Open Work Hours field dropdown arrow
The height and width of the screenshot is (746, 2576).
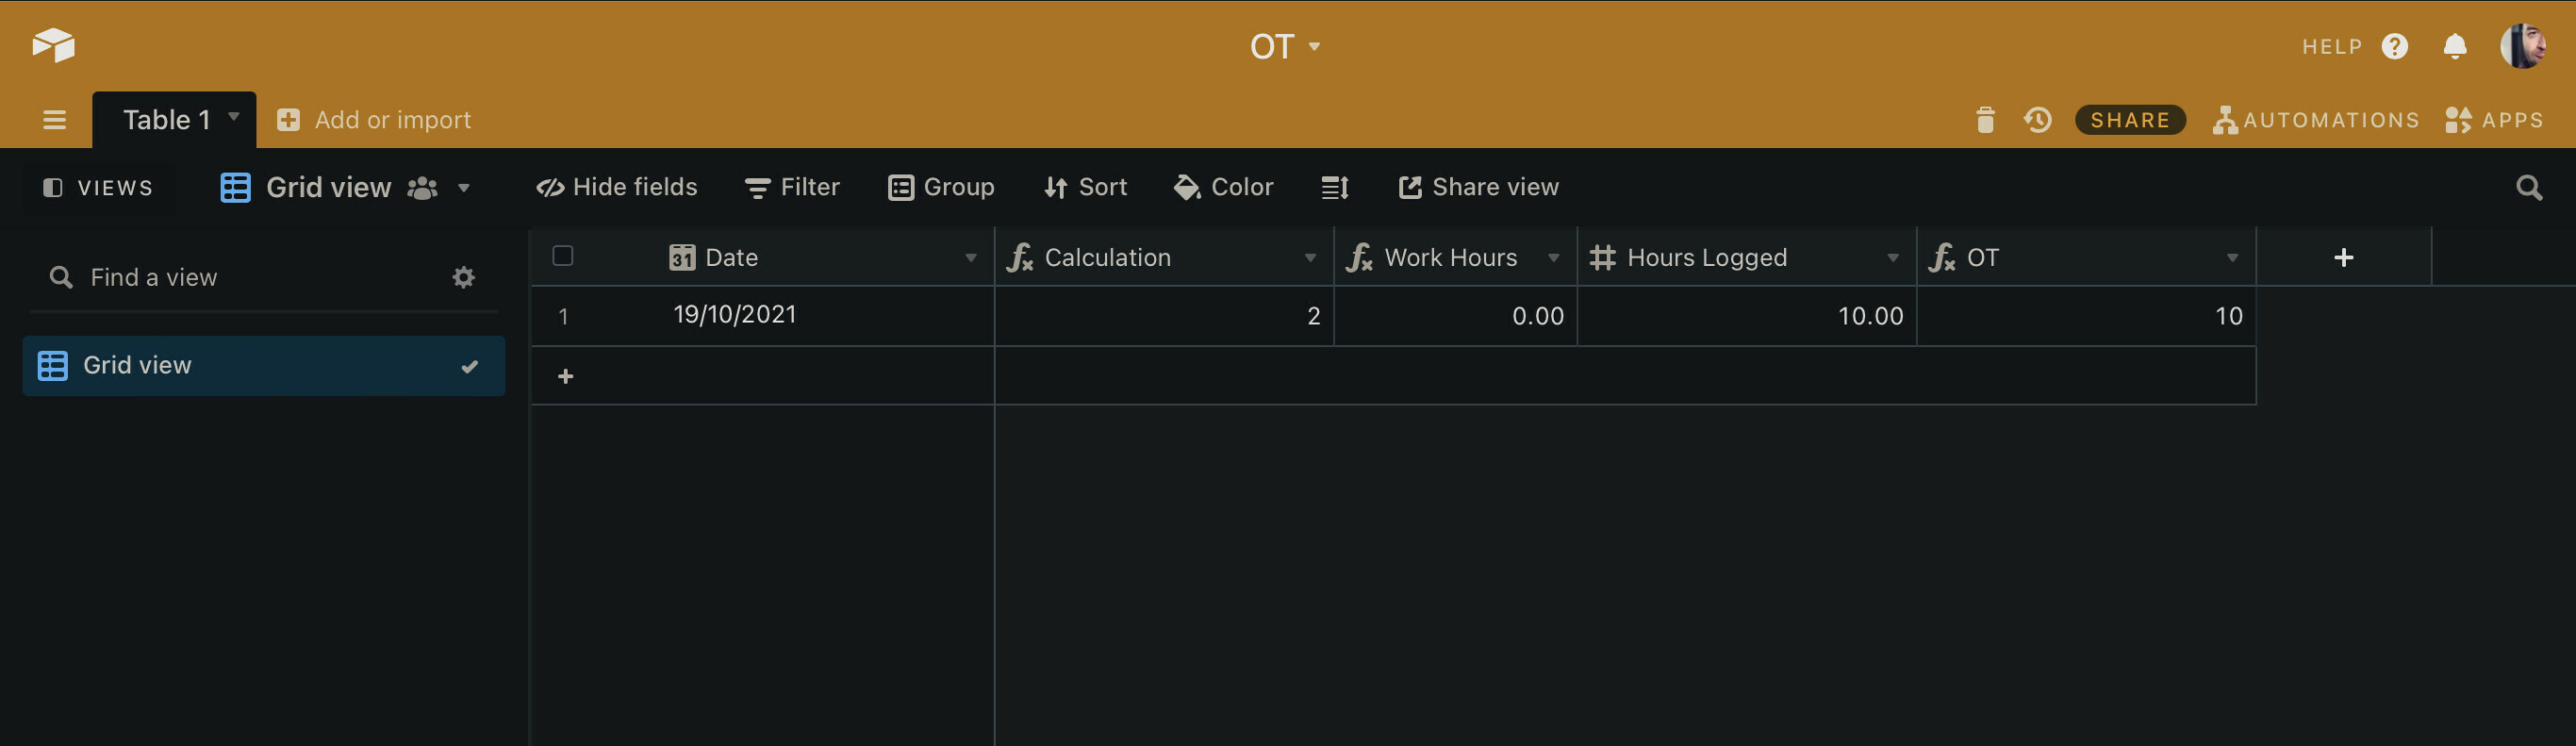click(x=1553, y=258)
